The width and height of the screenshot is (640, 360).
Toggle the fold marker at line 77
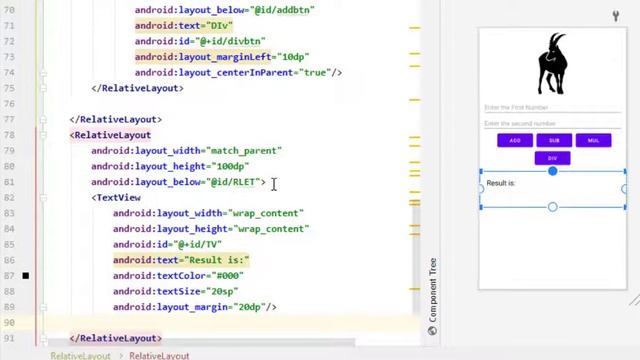[x=43, y=120]
